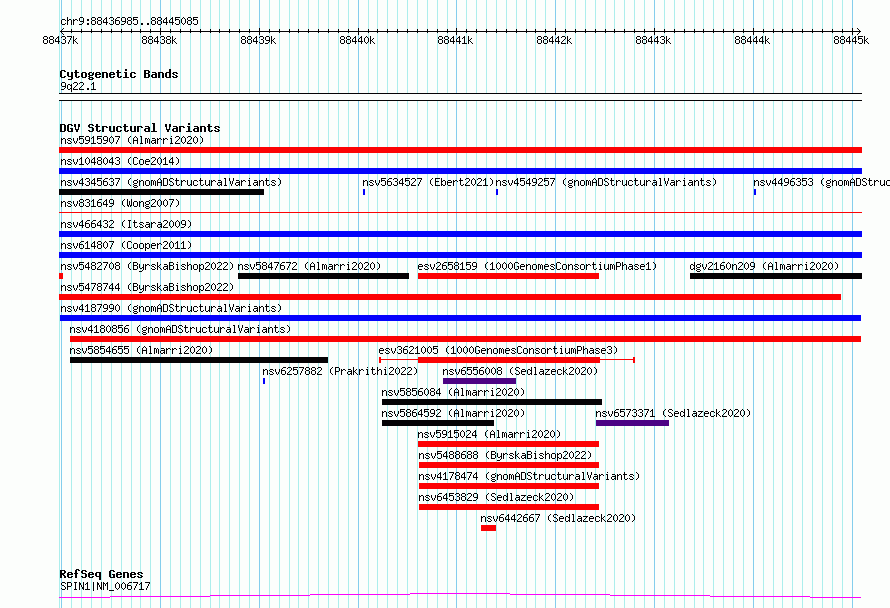Click the red nsv5915024 variant bar
The height and width of the screenshot is (608, 890).
pyautogui.click(x=509, y=444)
